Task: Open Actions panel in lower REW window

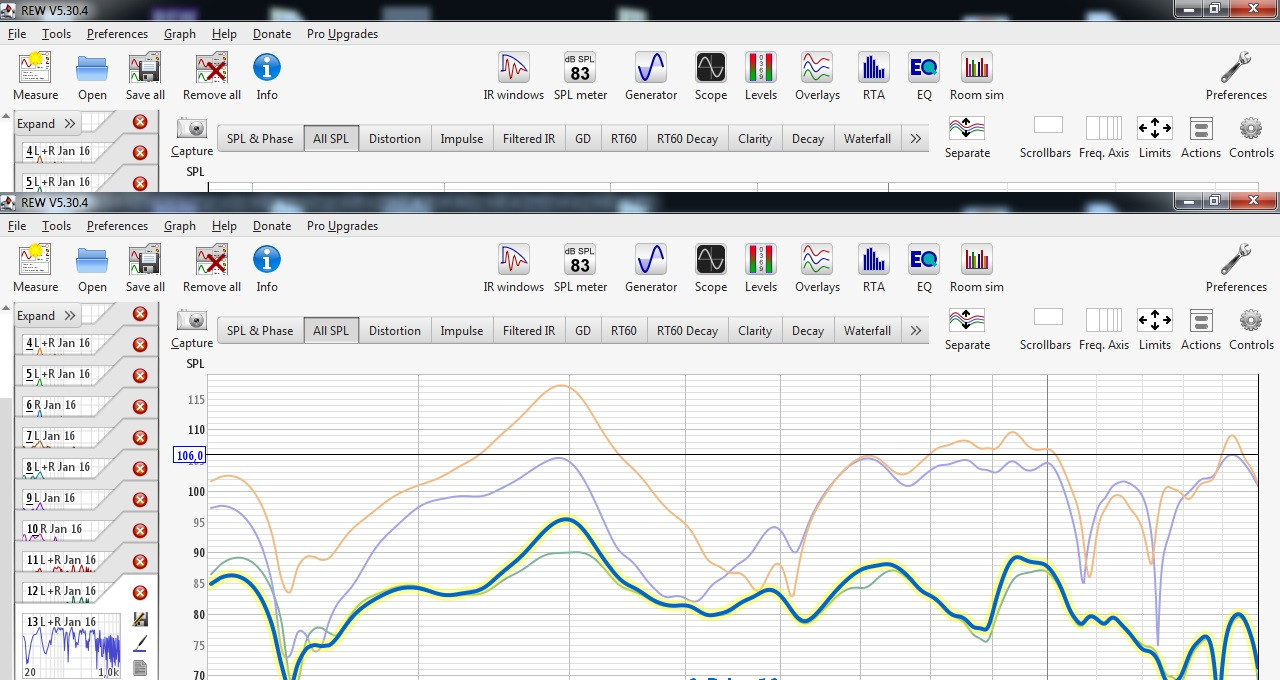Action: point(1201,320)
